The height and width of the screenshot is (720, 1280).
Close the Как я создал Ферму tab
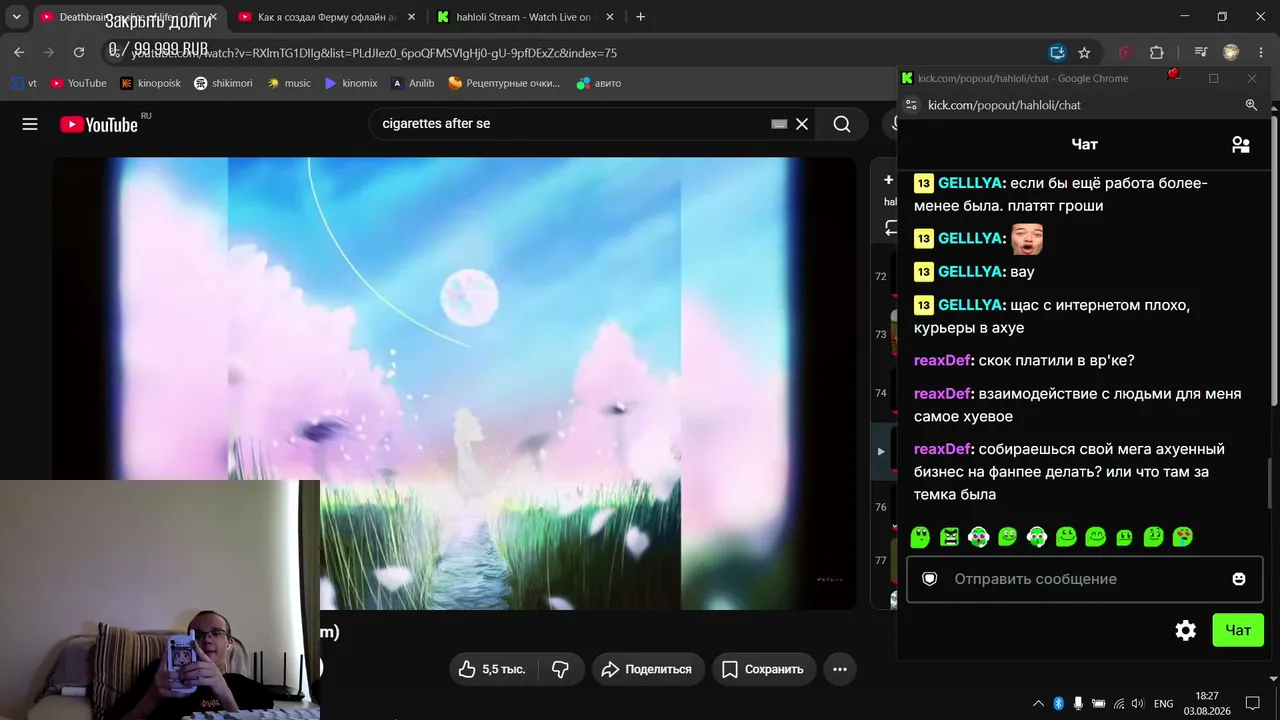pyautogui.click(x=411, y=17)
